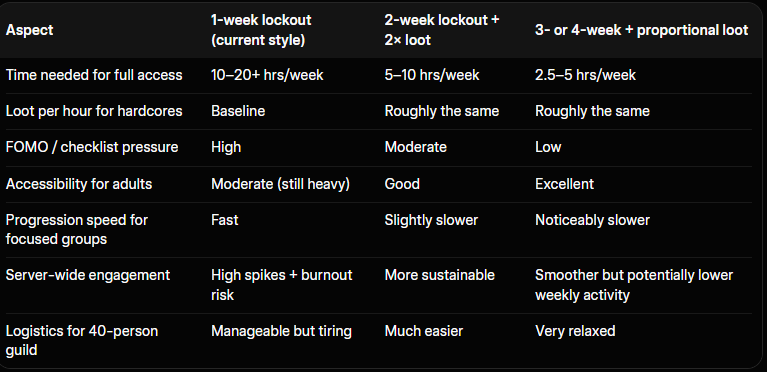Select the Excellent accessibility cell

click(x=564, y=184)
